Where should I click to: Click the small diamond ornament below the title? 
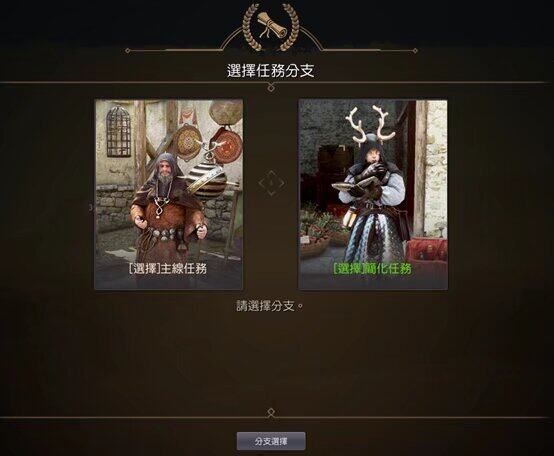click(x=271, y=87)
